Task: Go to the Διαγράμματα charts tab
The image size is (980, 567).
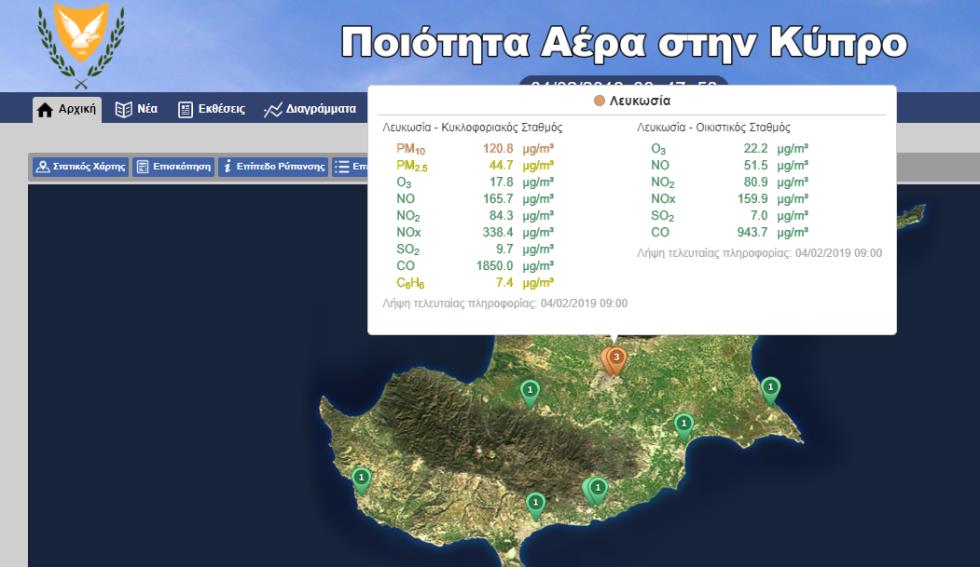Action: tap(309, 109)
